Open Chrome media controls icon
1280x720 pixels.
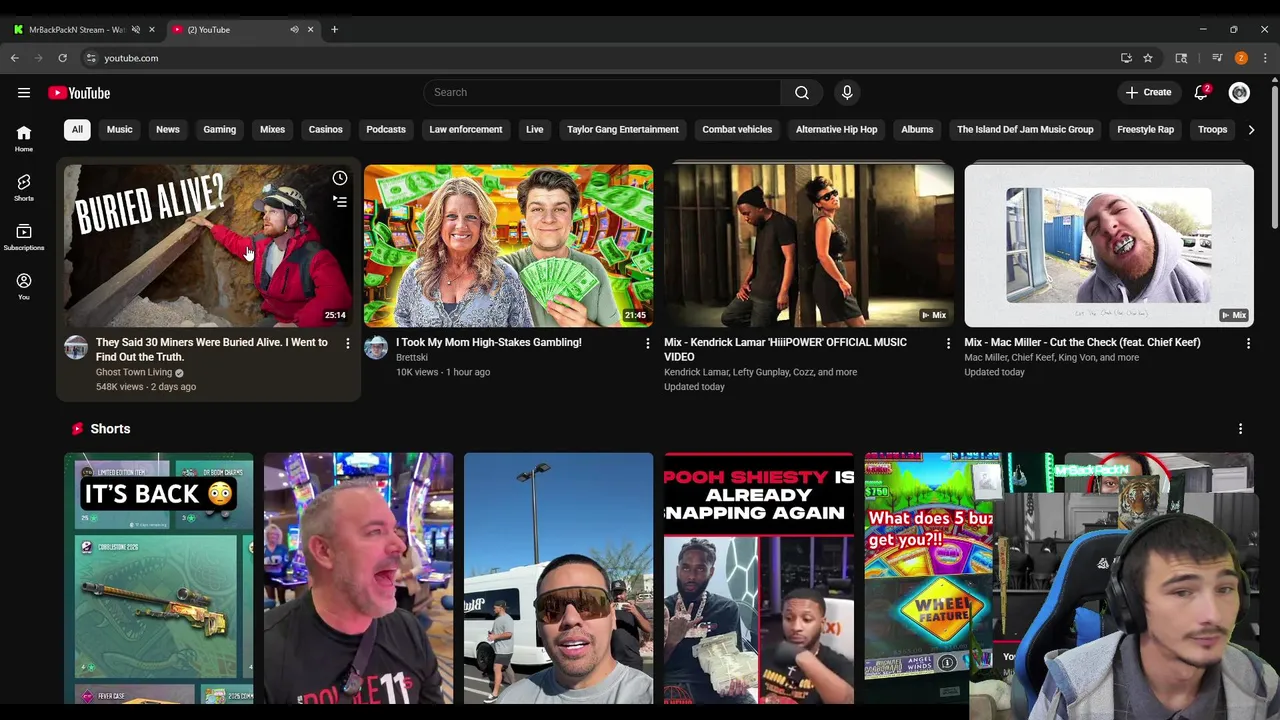click(x=1217, y=58)
